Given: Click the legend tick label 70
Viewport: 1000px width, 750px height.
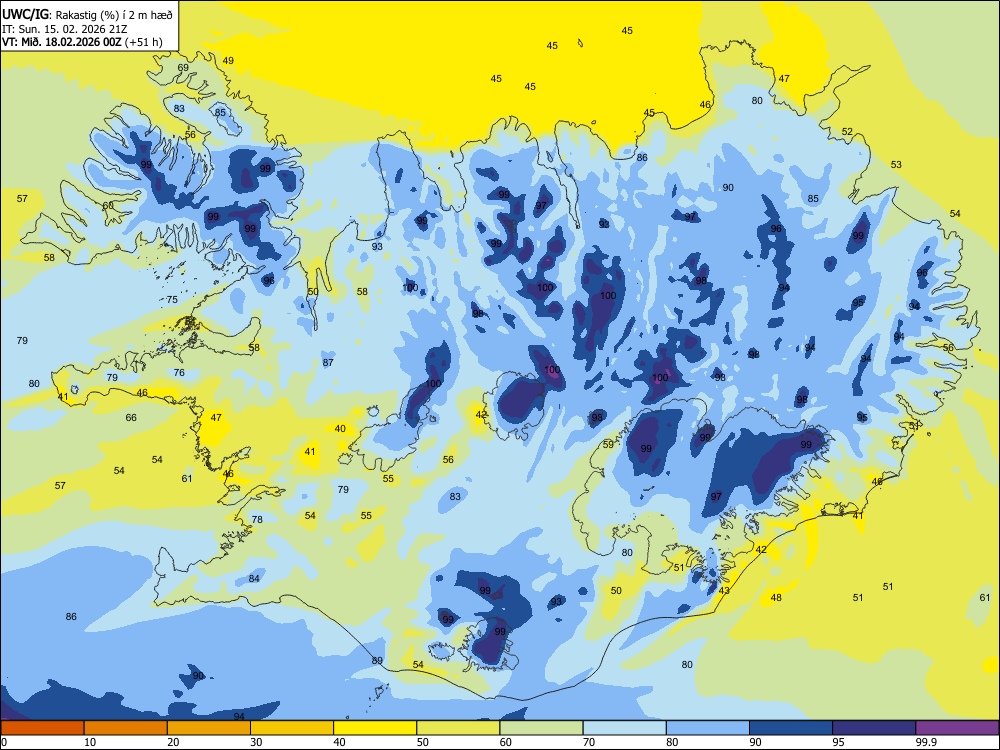Looking at the screenshot, I should [x=589, y=742].
